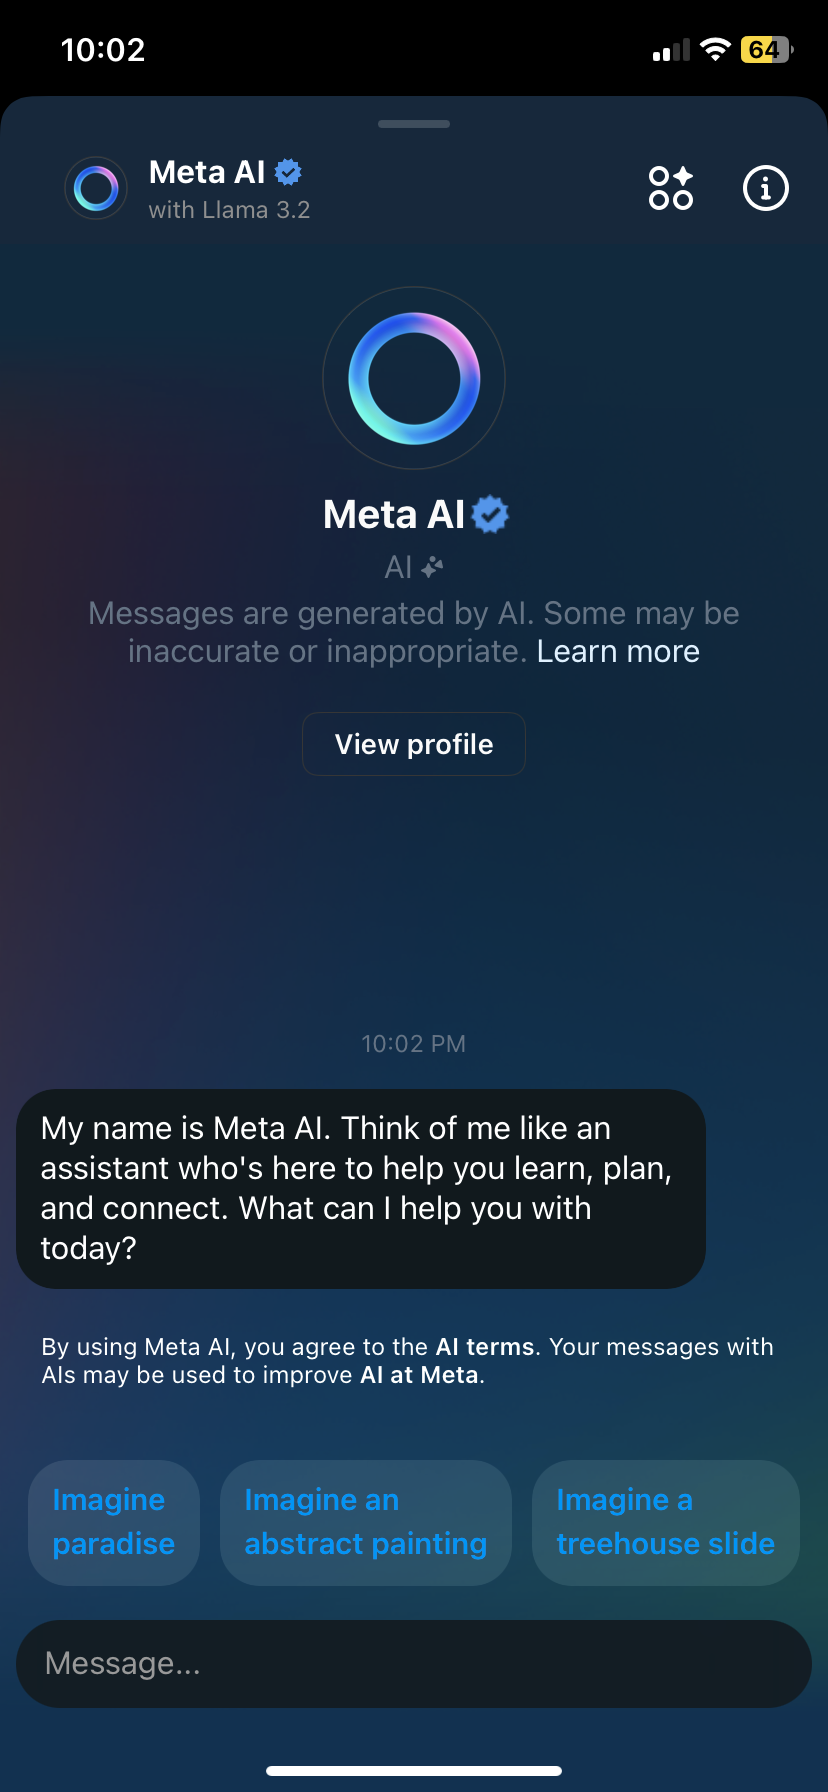Tap the Meta AI with Llama 3.2 header title
The width and height of the screenshot is (828, 1792).
[x=229, y=189]
